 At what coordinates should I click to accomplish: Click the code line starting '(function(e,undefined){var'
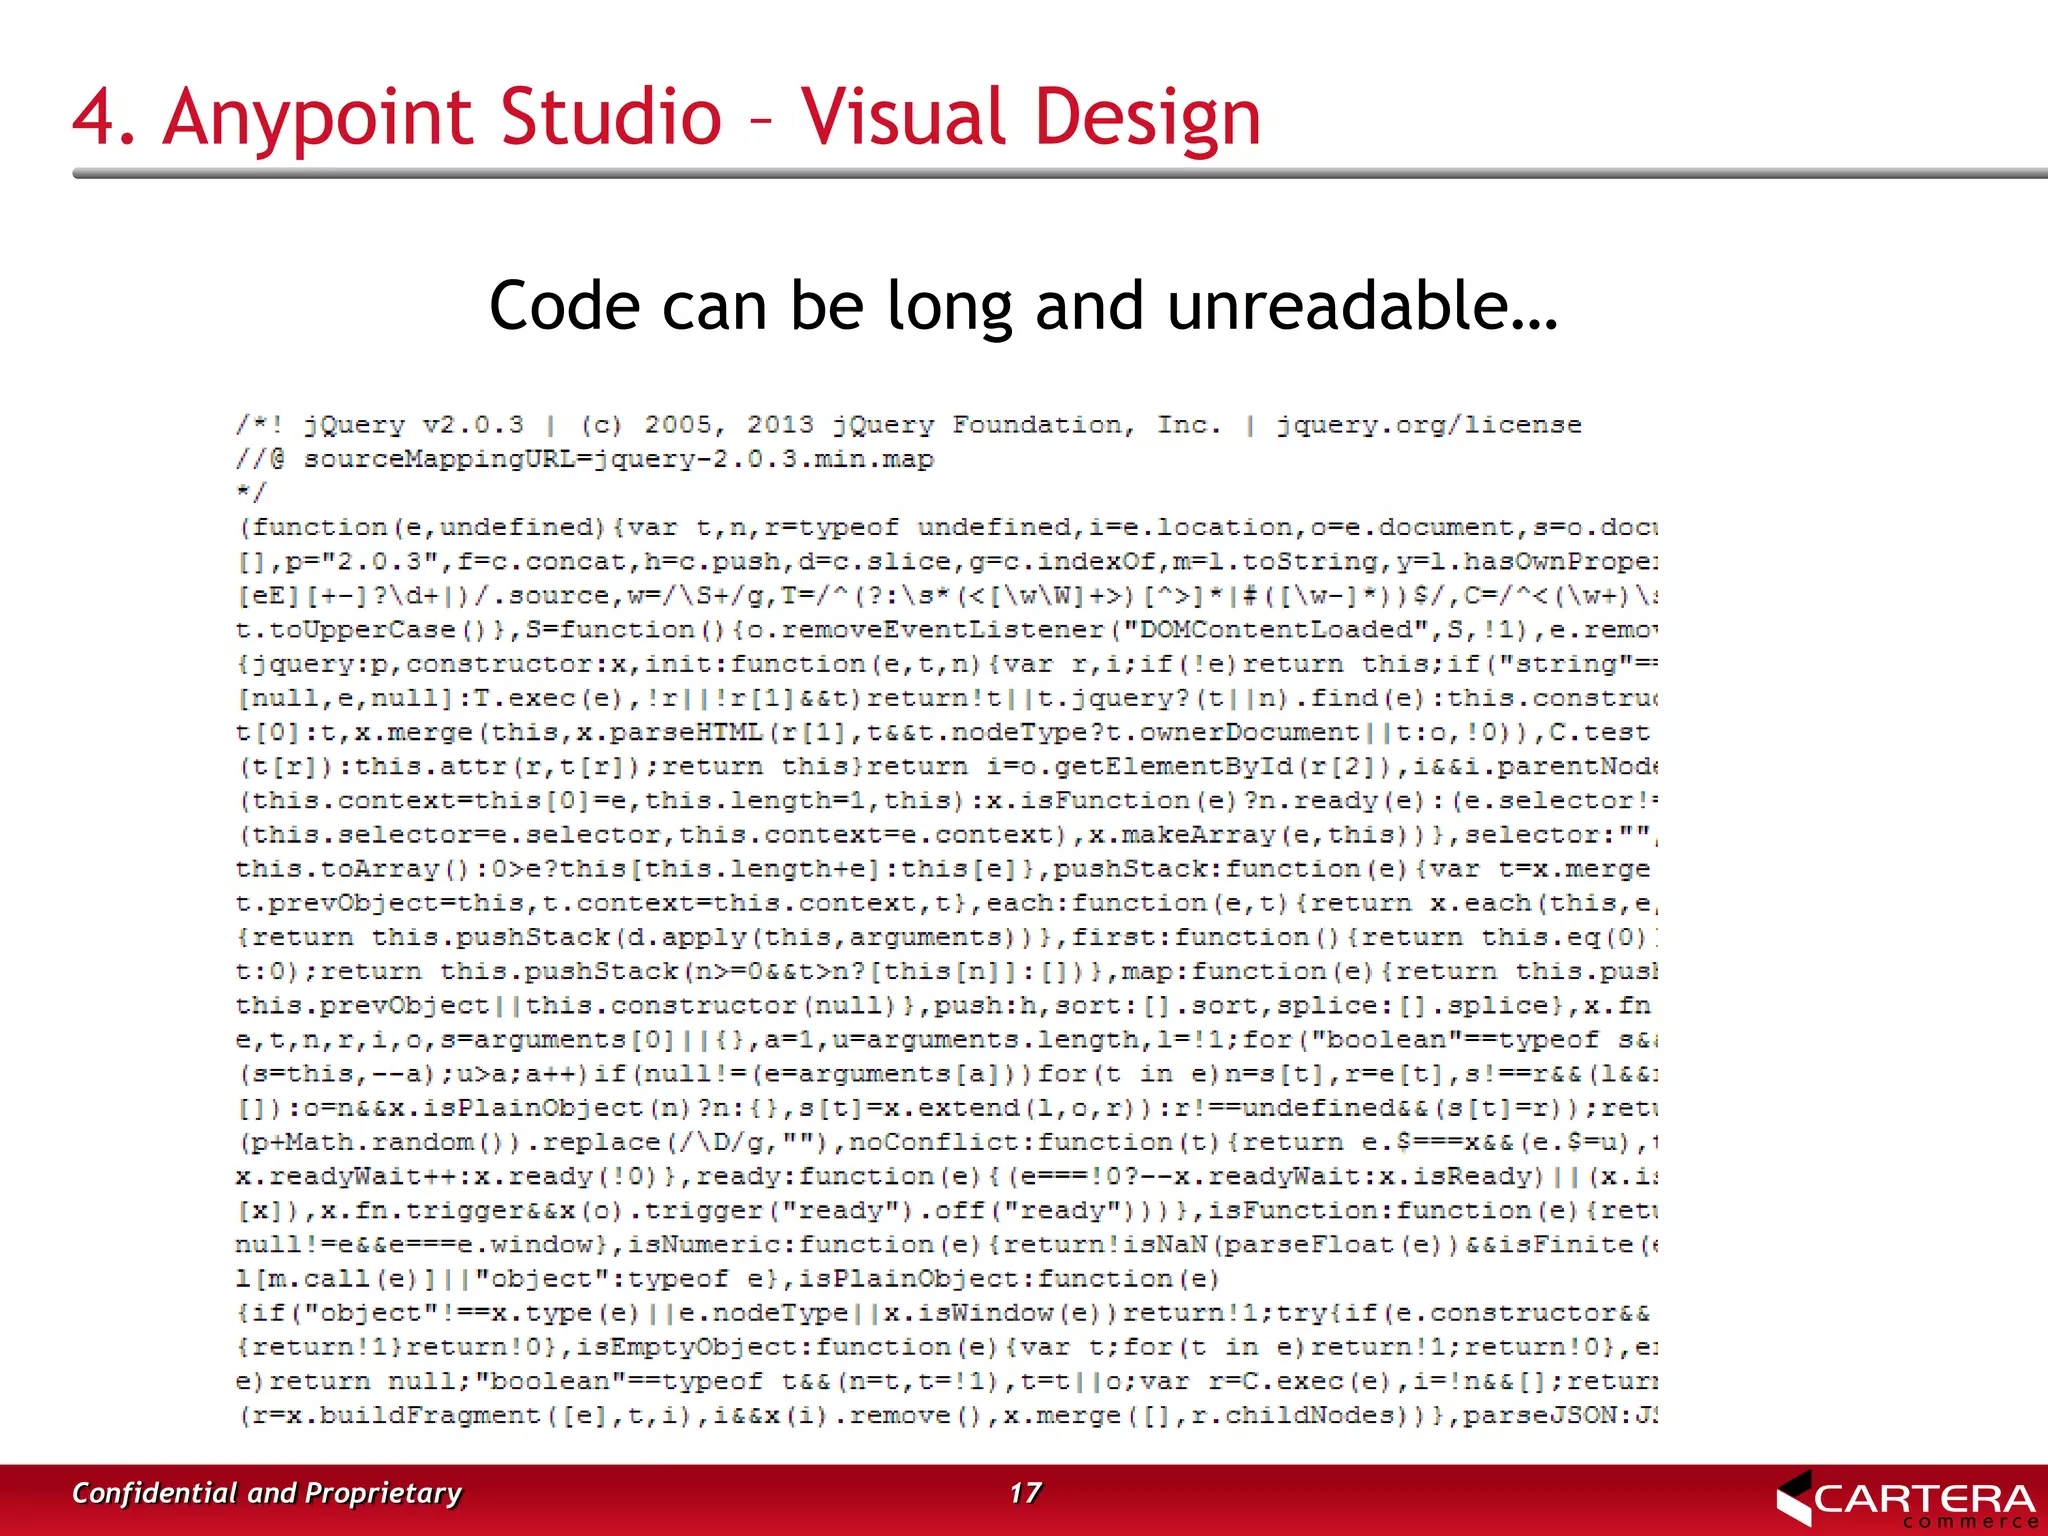pos(947,528)
